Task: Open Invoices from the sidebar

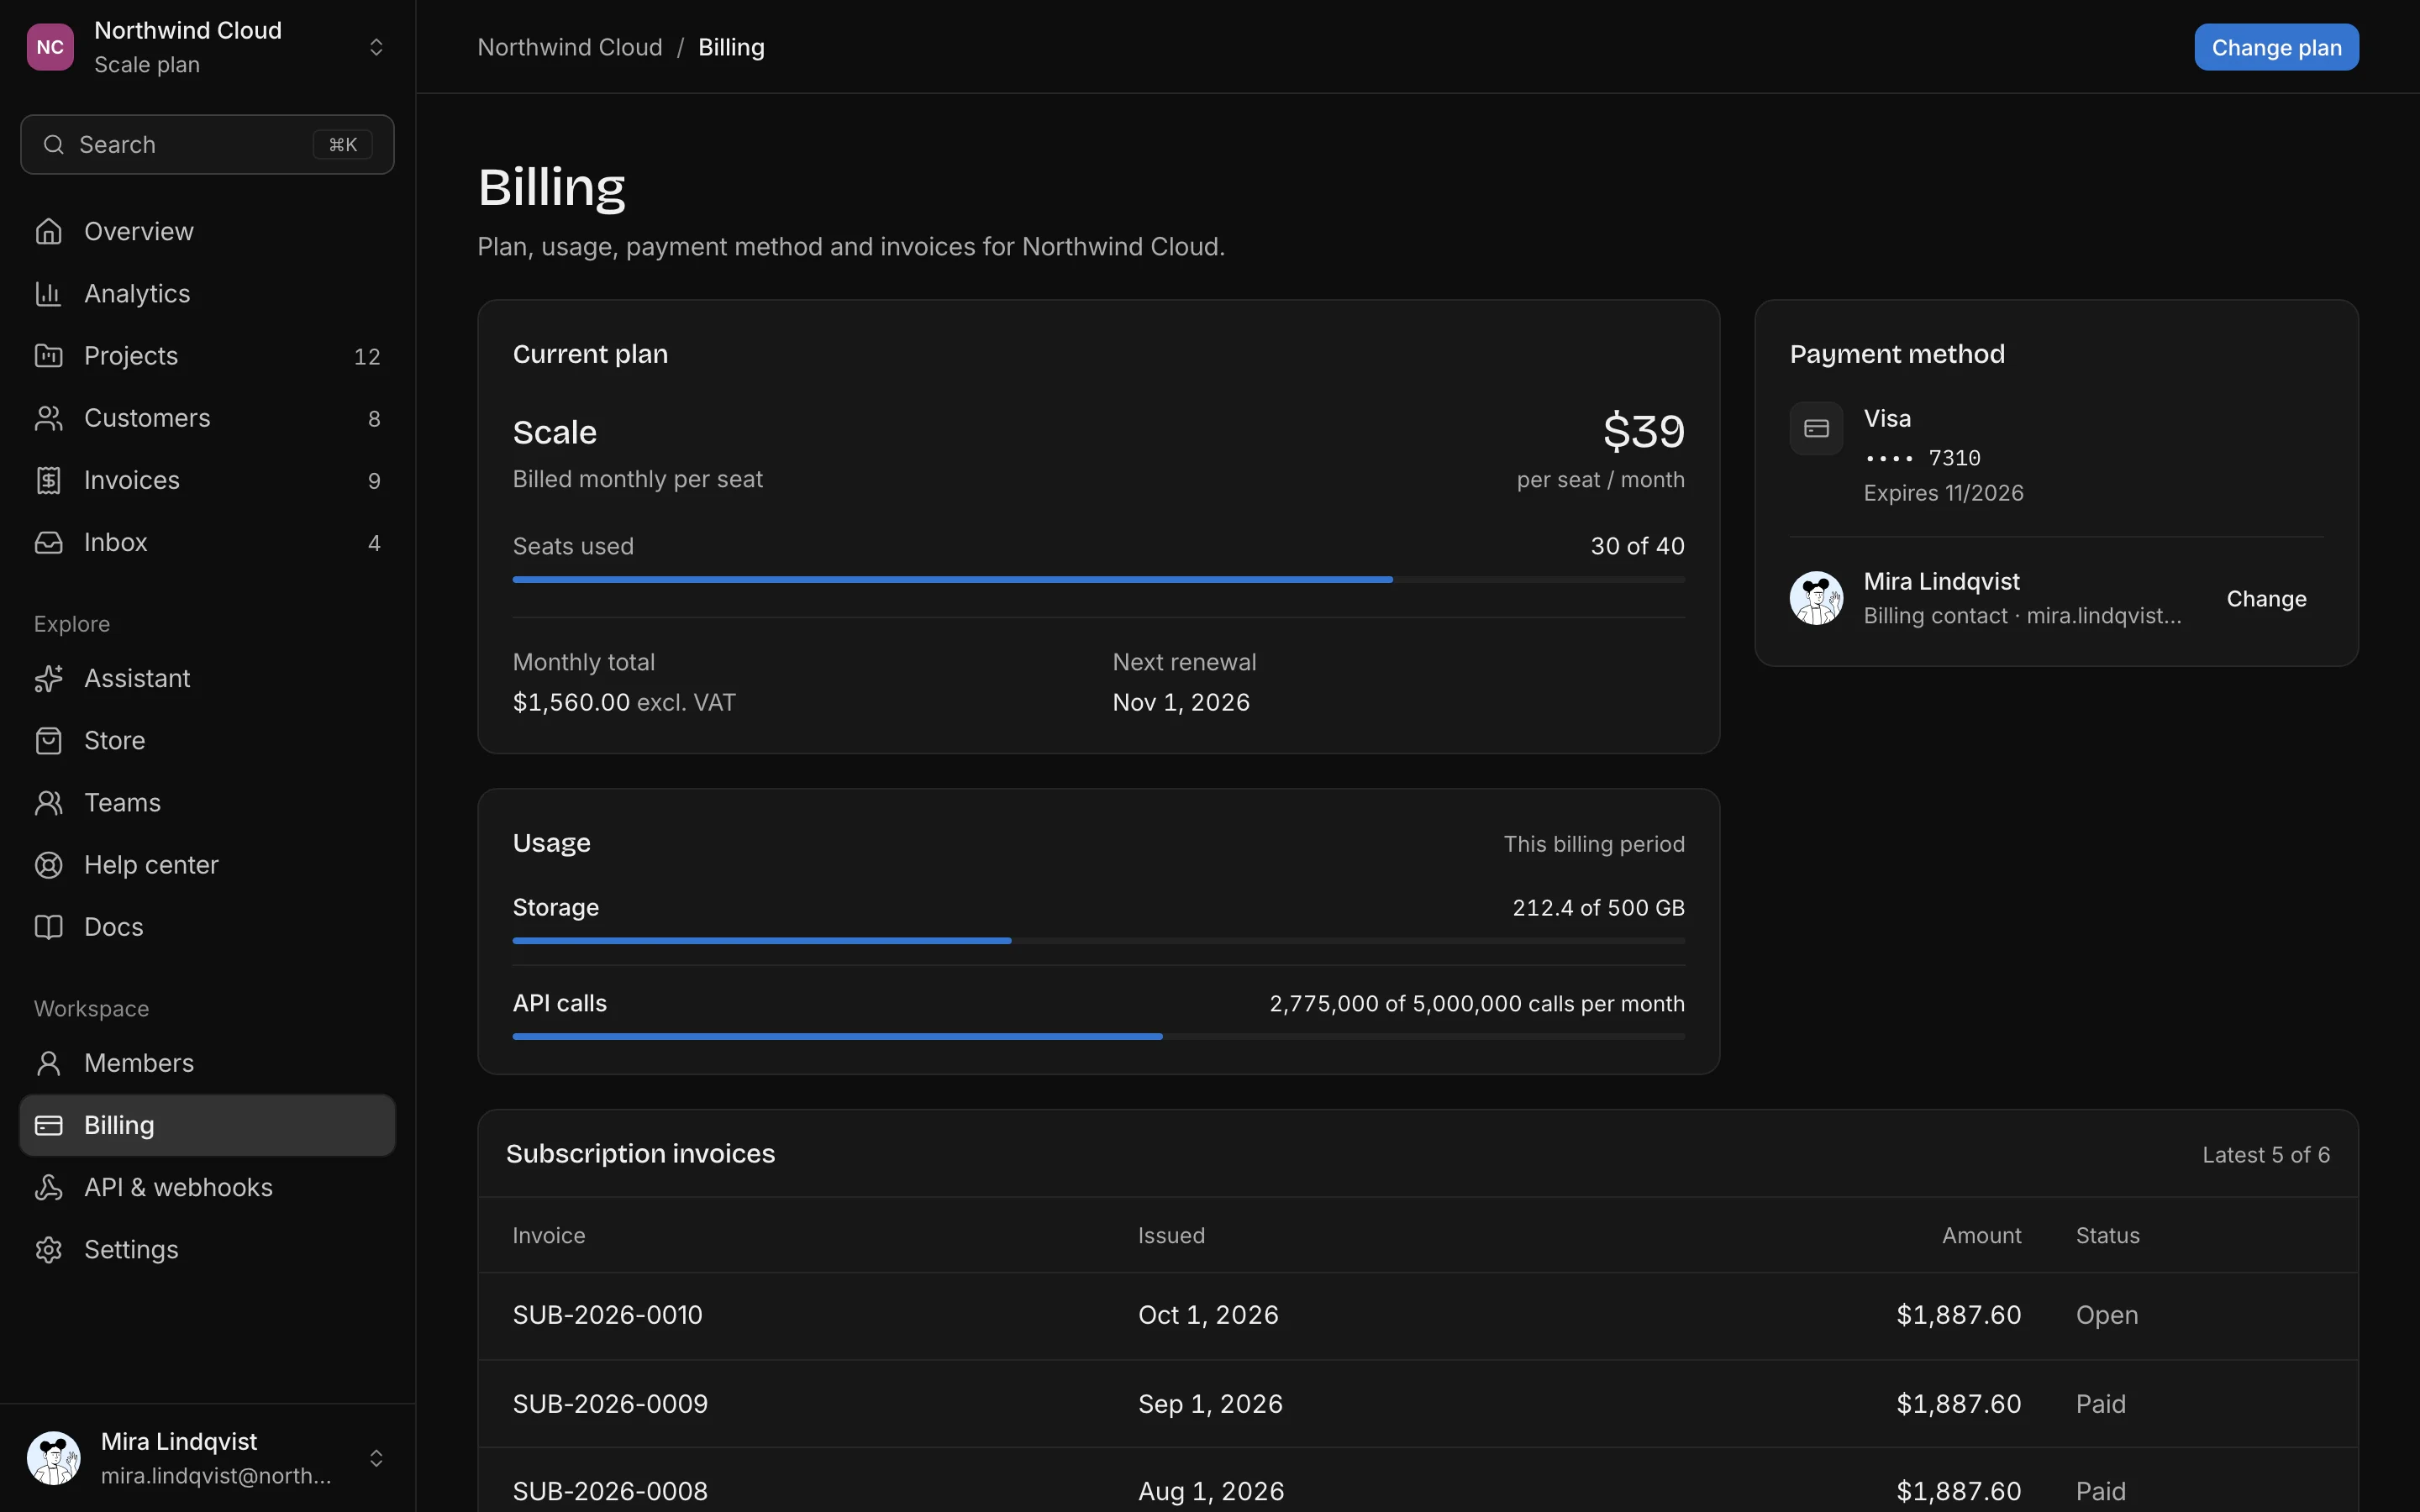Action: 207,480
